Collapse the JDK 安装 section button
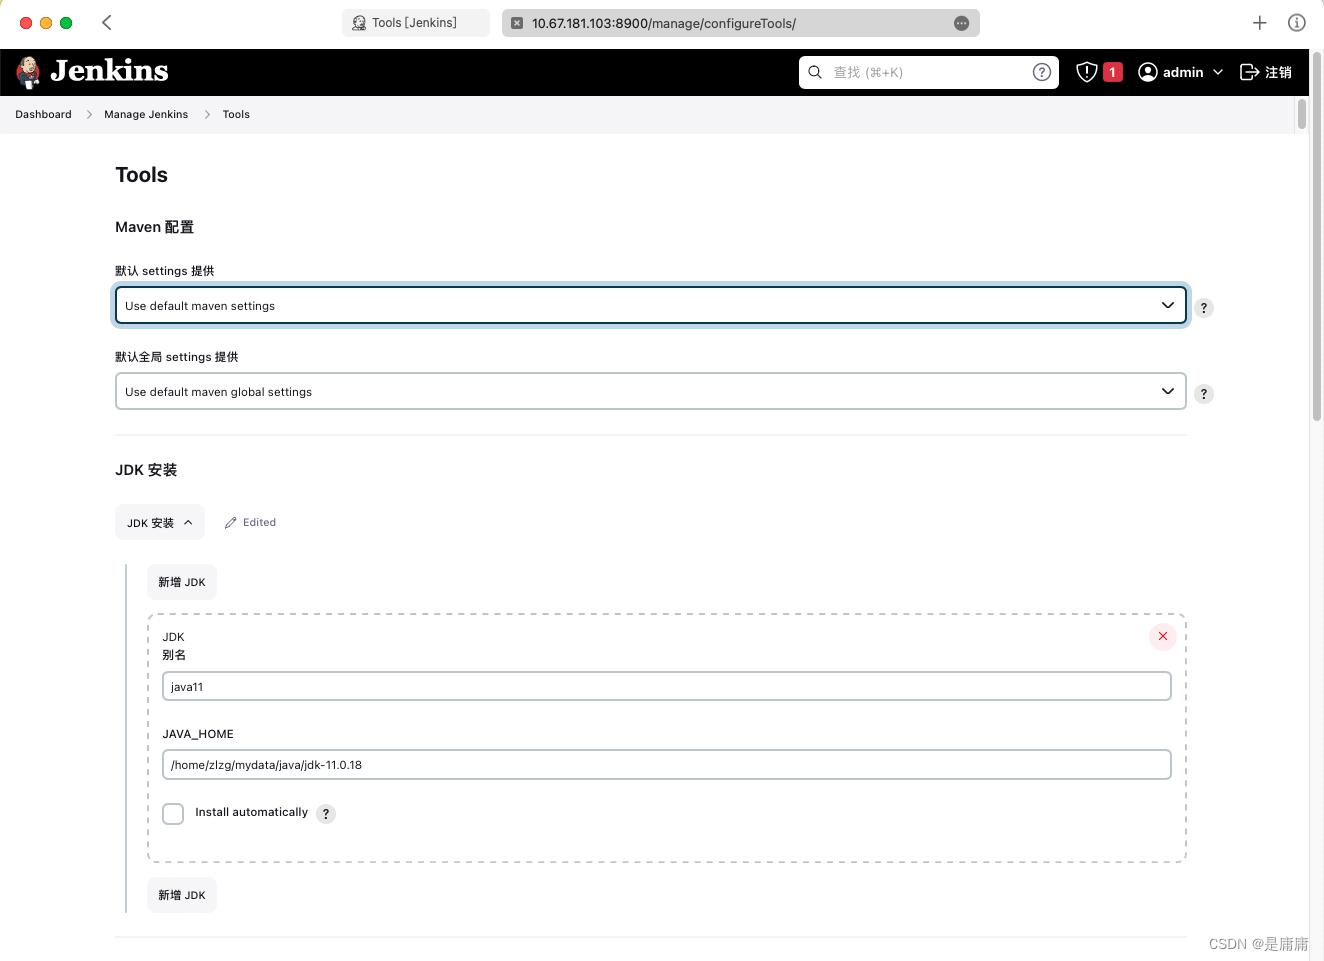 click(160, 522)
